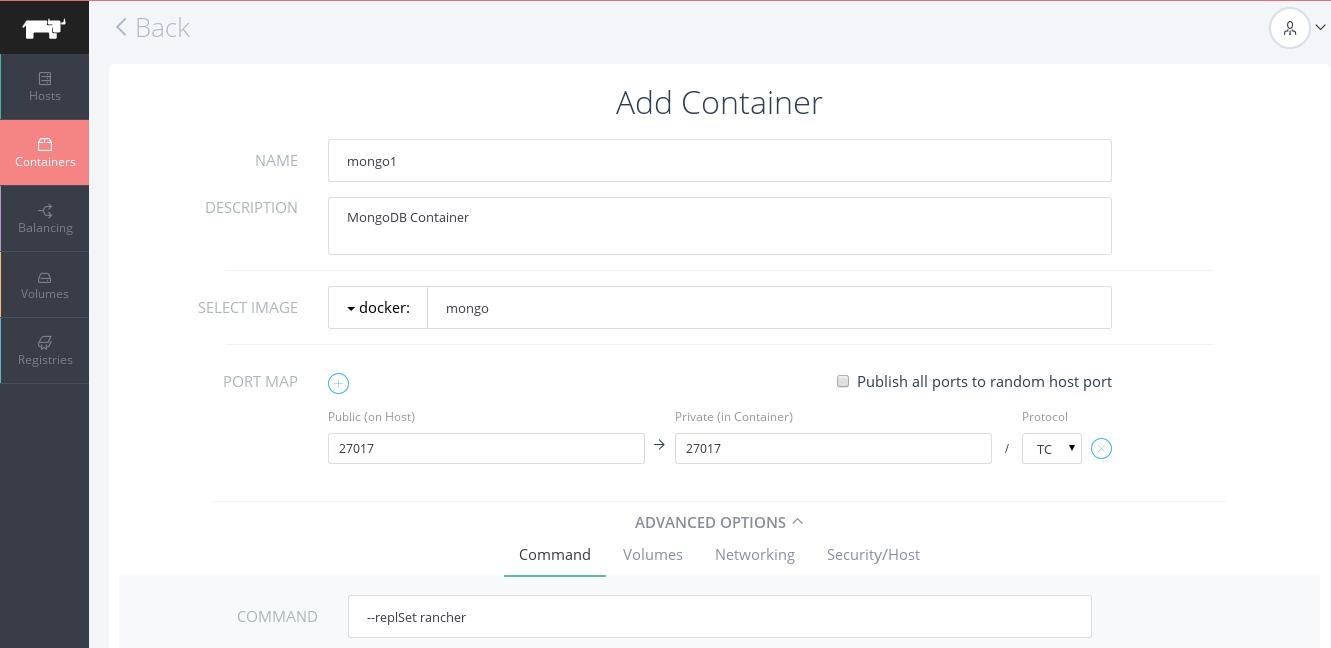1331x648 pixels.
Task: Open the Registries sidebar section
Action: [x=45, y=350]
